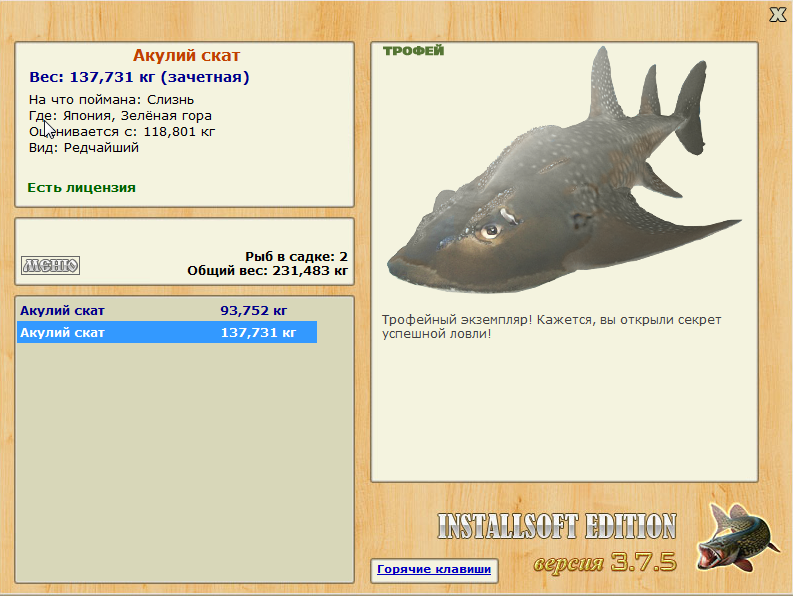Click the Акулий скат fish title

point(186,55)
